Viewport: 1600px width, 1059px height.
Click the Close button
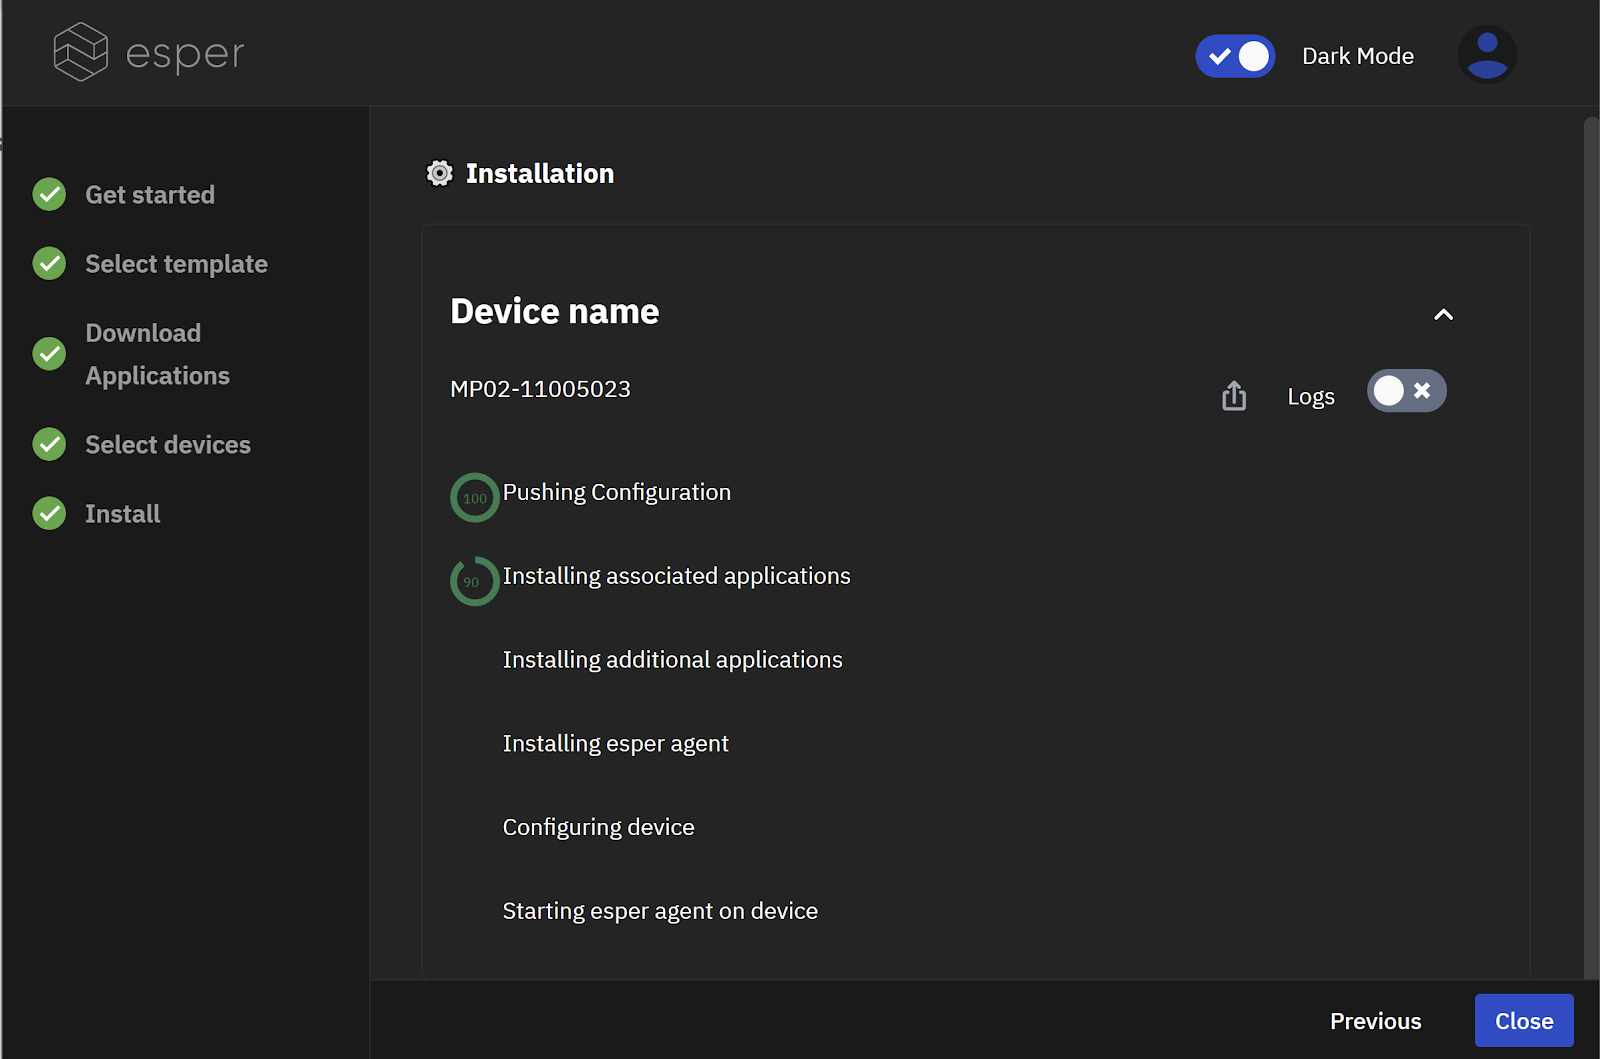[1523, 1020]
